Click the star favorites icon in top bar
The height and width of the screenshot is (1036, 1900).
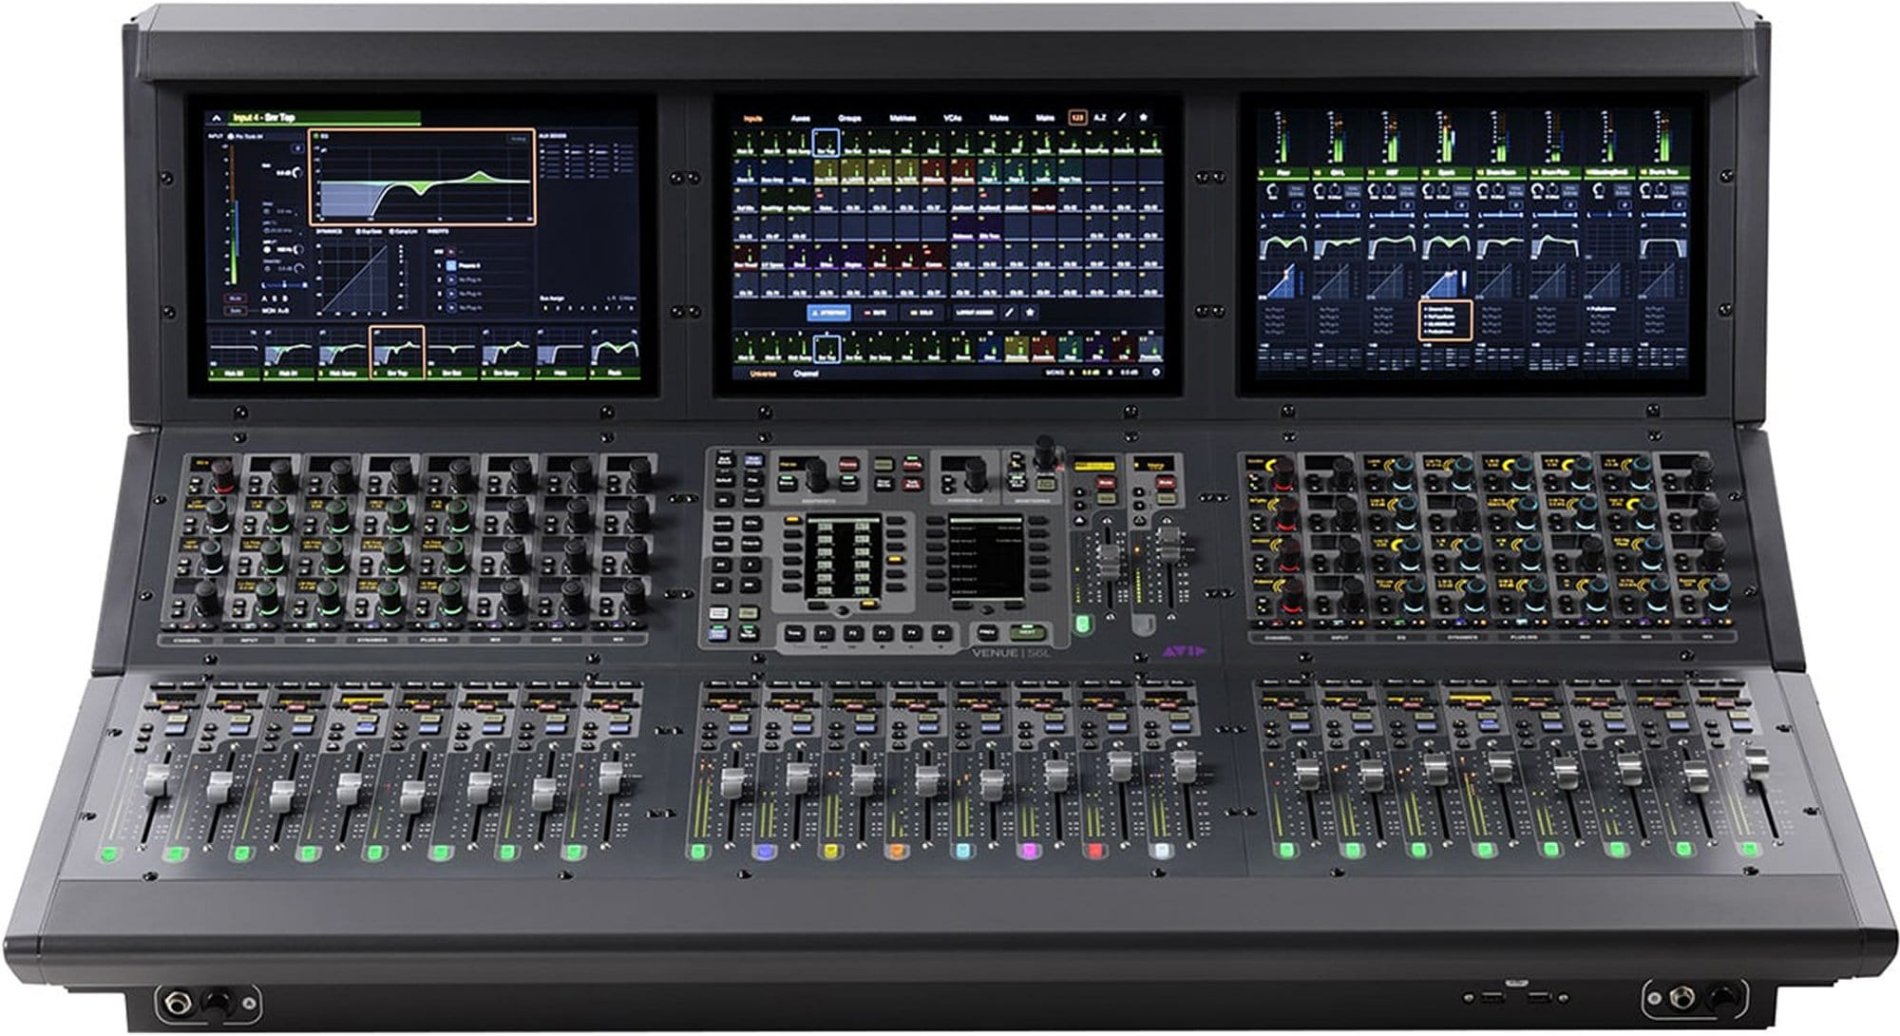click(x=1143, y=118)
